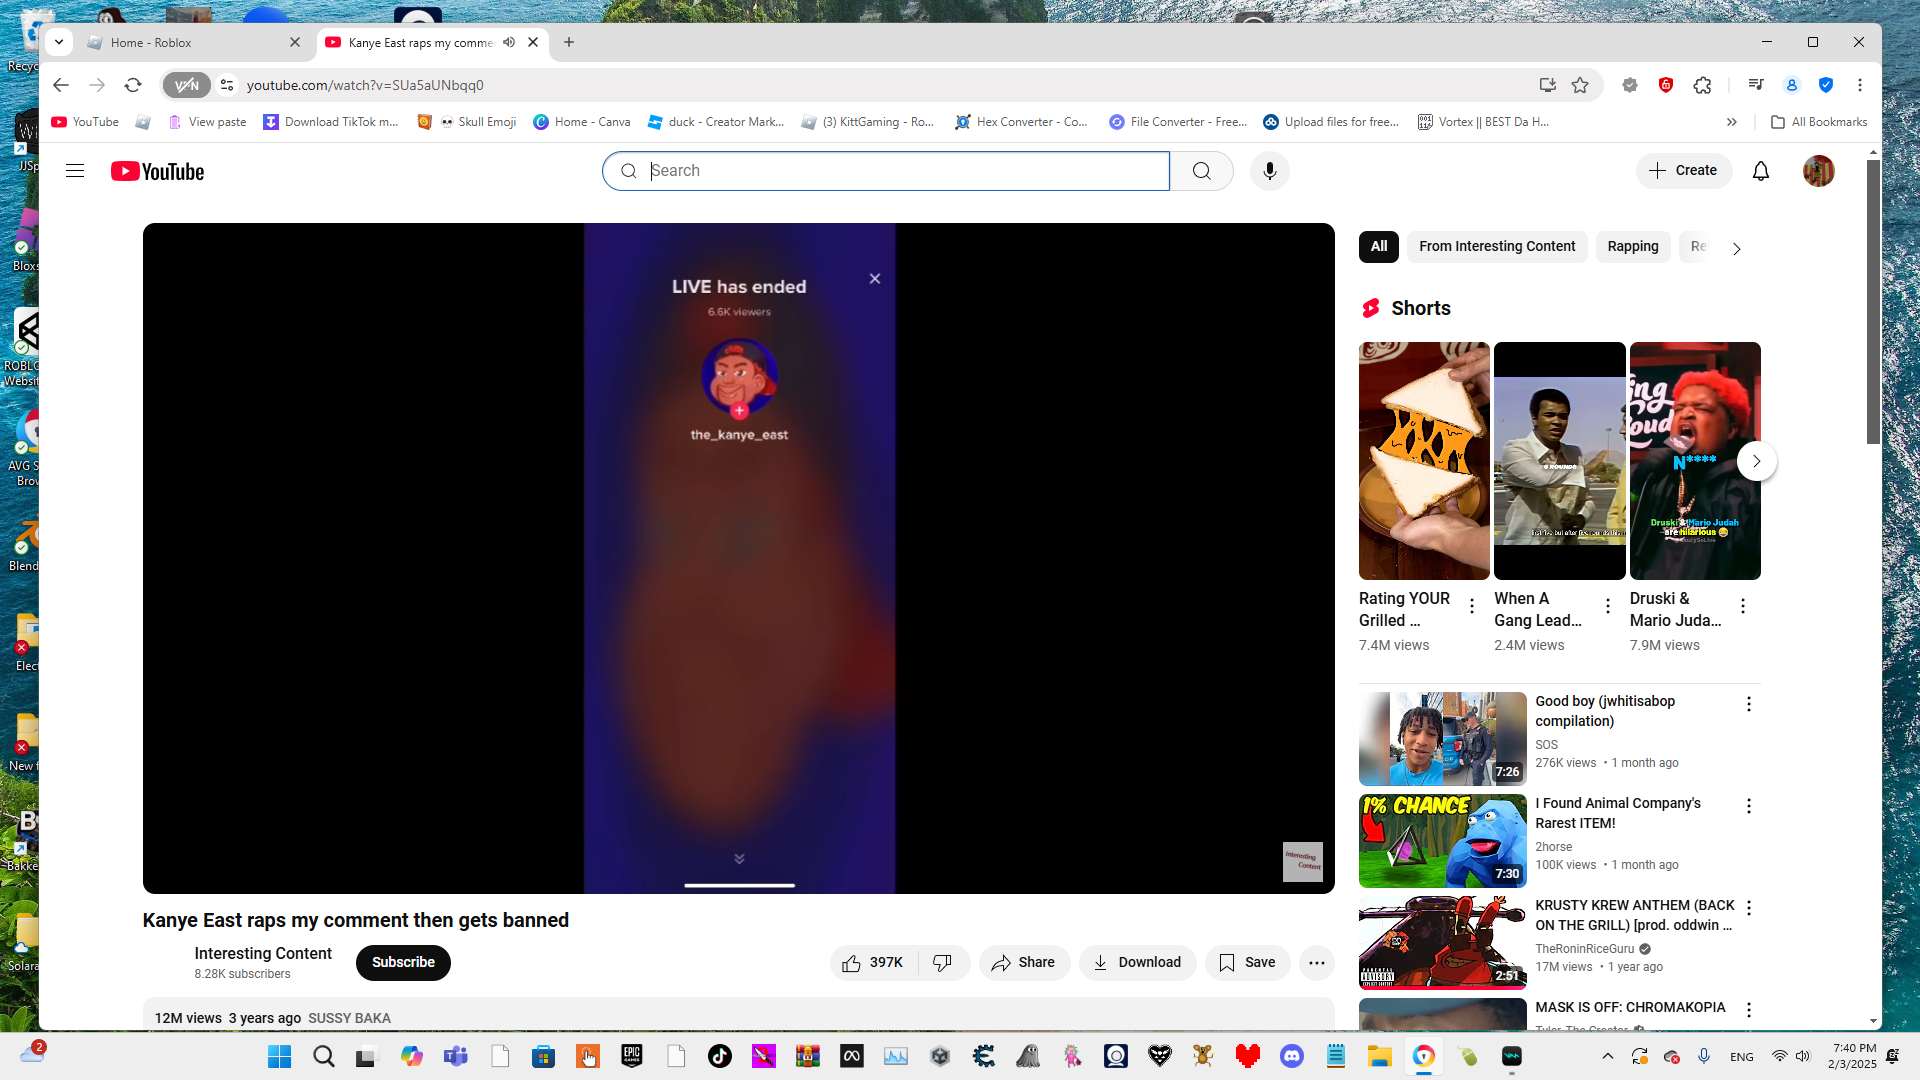1920x1080 pixels.
Task: Select From Interesting Content chip
Action: pos(1497,246)
